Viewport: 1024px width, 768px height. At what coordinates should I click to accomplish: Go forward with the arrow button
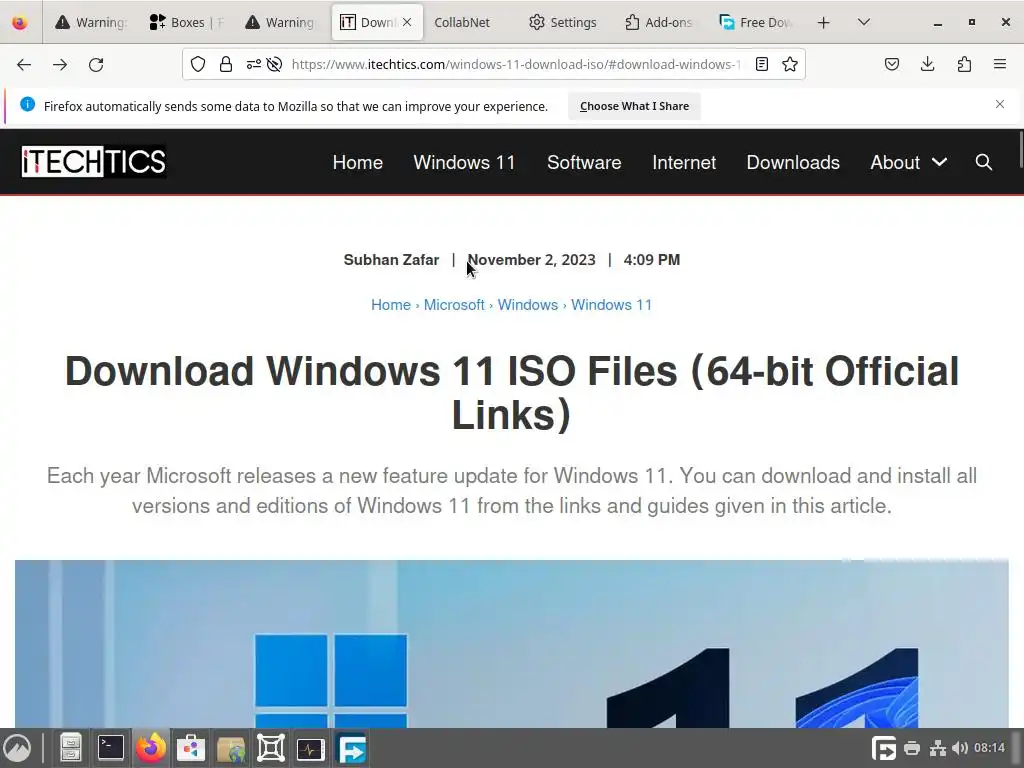pyautogui.click(x=60, y=65)
